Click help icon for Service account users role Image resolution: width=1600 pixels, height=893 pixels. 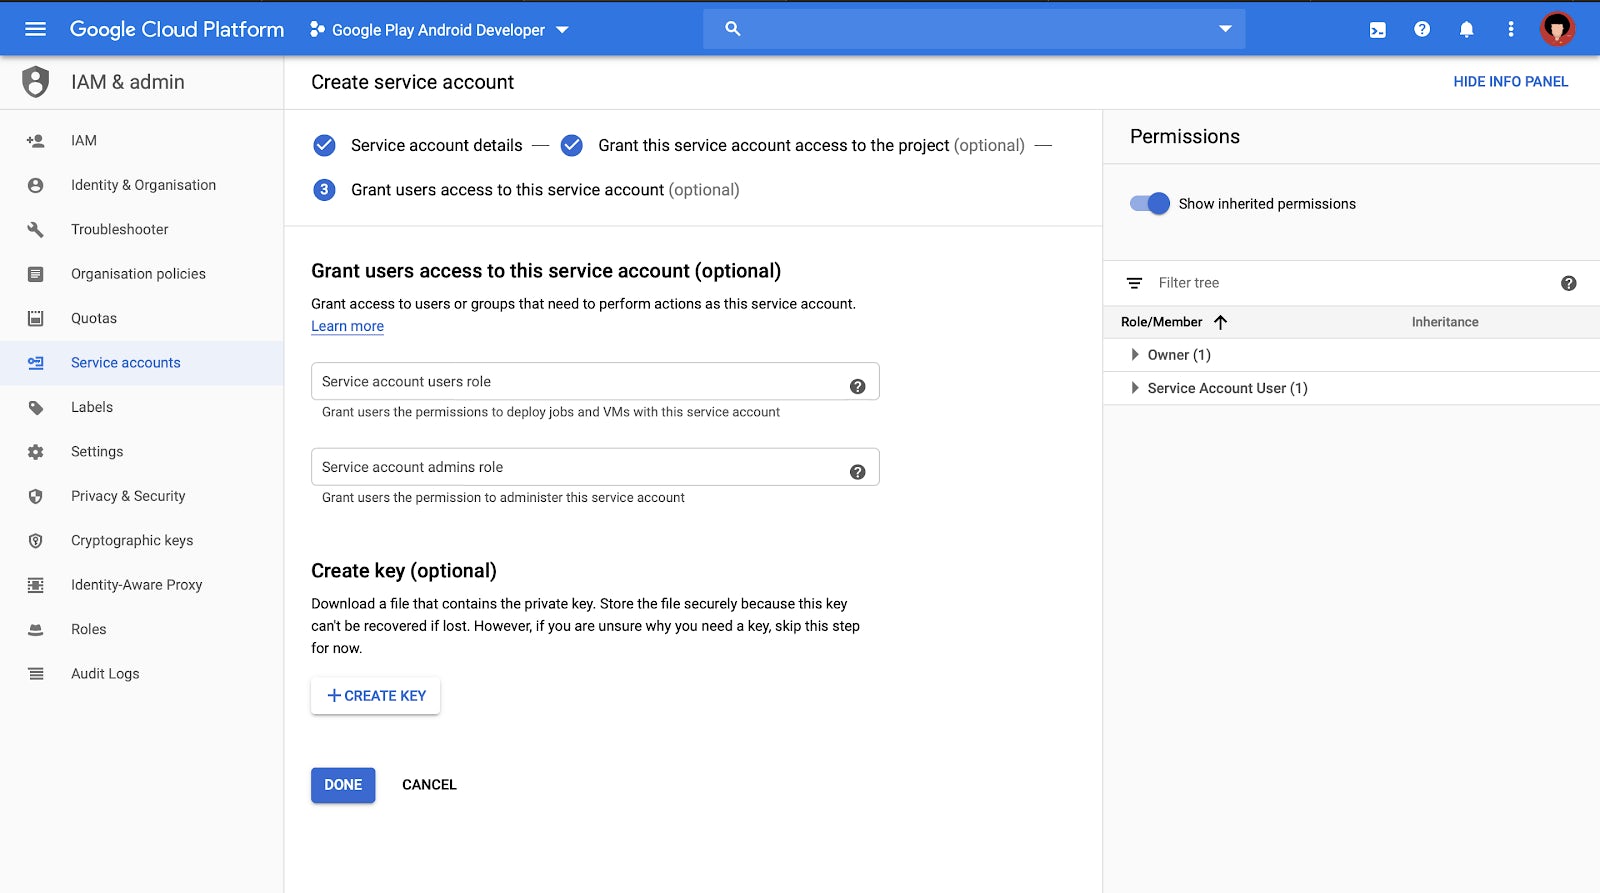click(x=857, y=386)
